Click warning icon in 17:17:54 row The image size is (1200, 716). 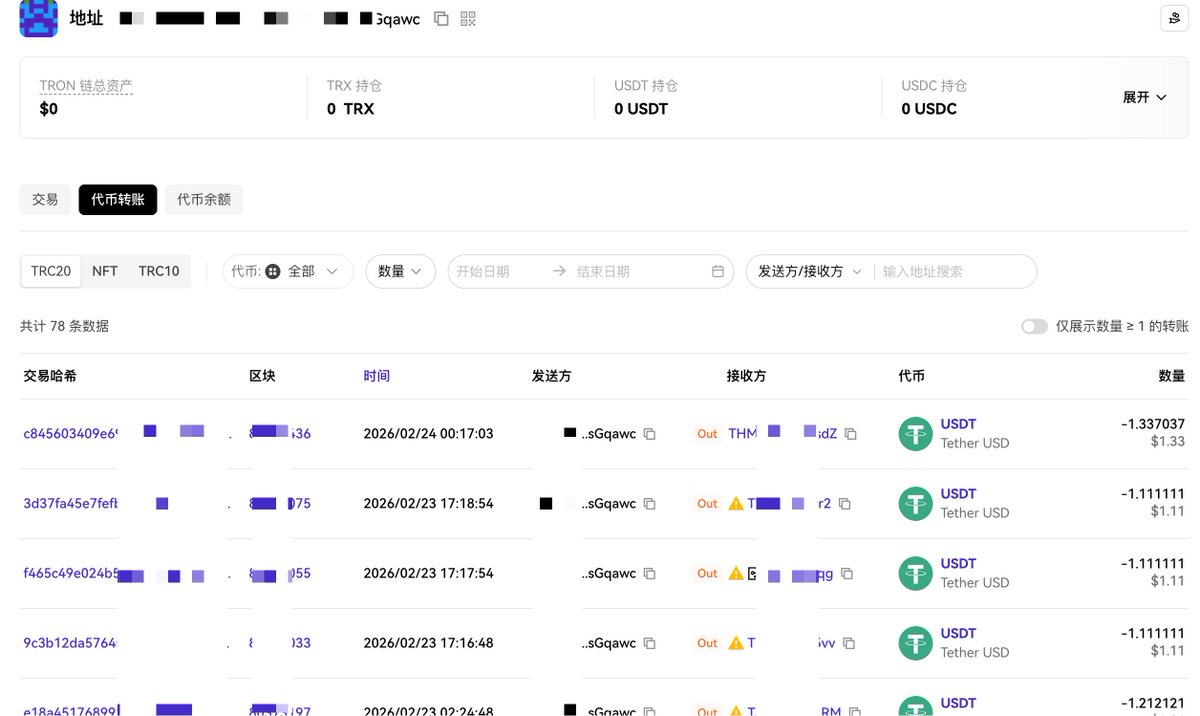tap(736, 573)
